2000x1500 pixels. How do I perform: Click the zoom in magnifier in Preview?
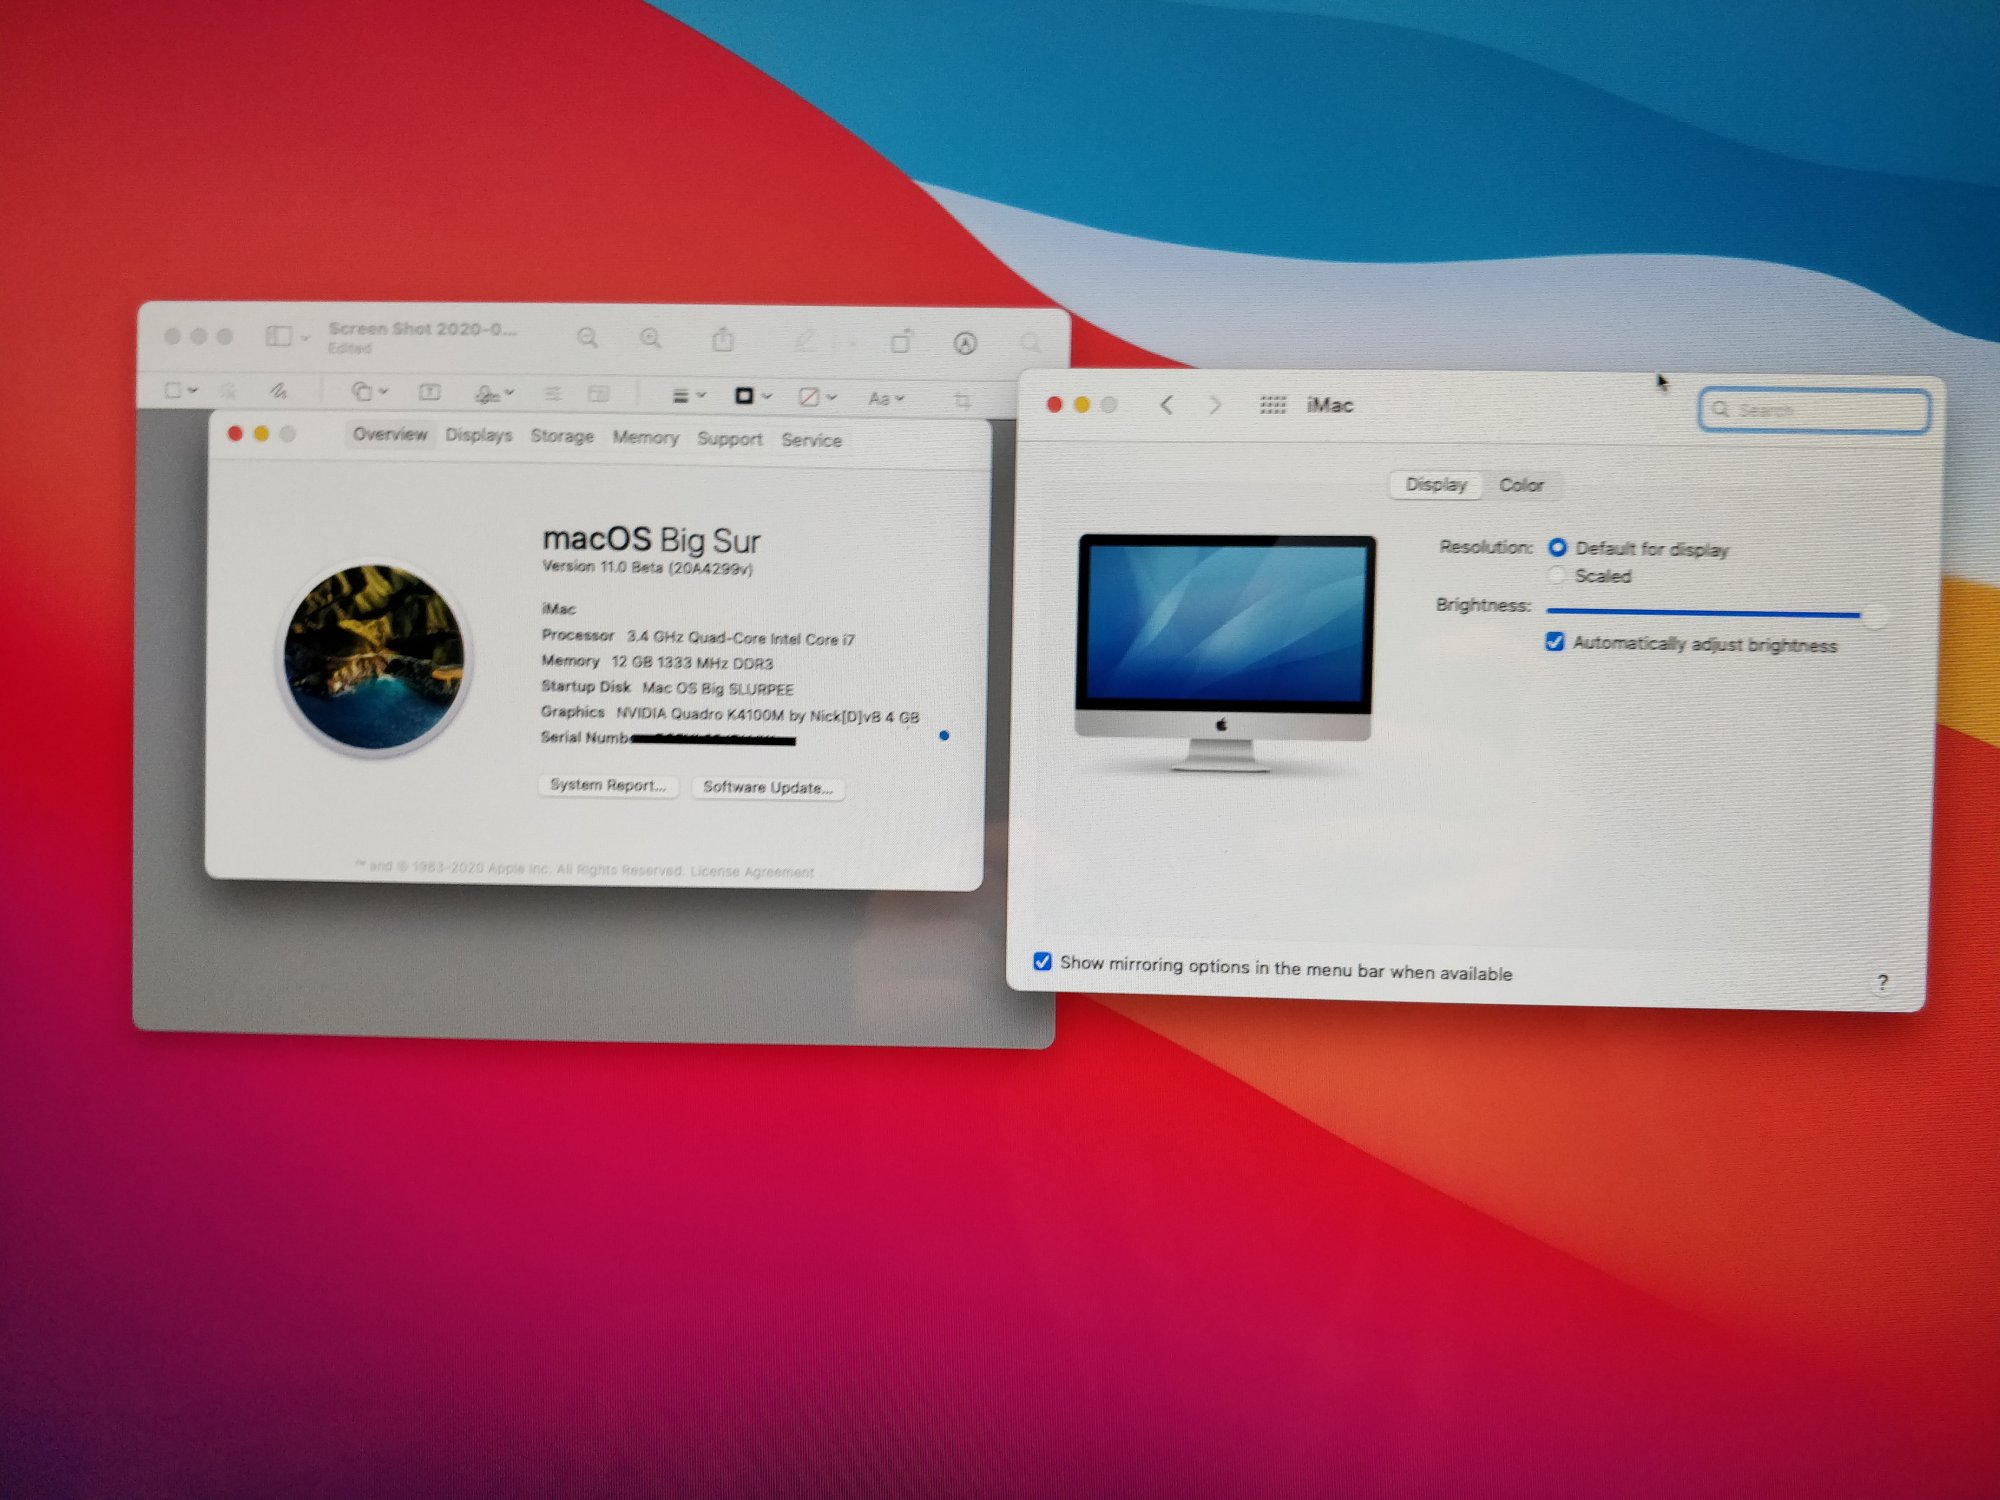(651, 340)
